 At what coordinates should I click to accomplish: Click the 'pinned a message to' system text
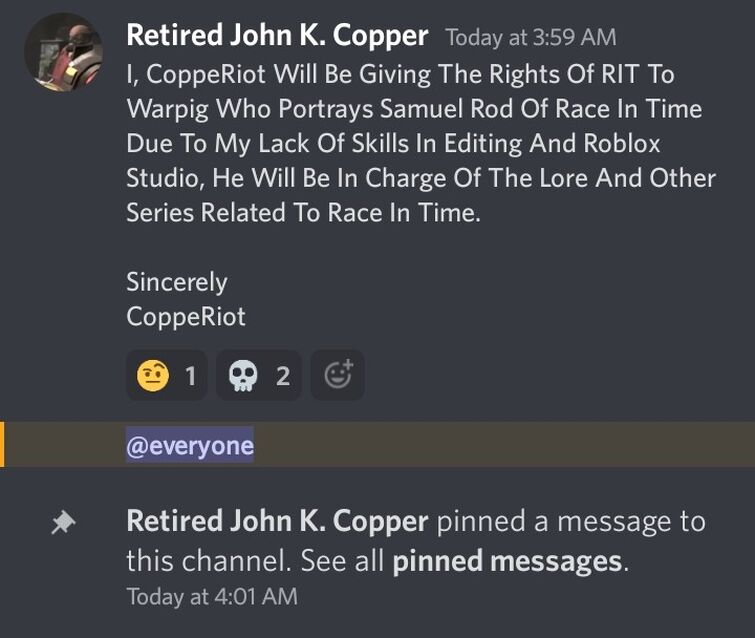click(x=571, y=522)
